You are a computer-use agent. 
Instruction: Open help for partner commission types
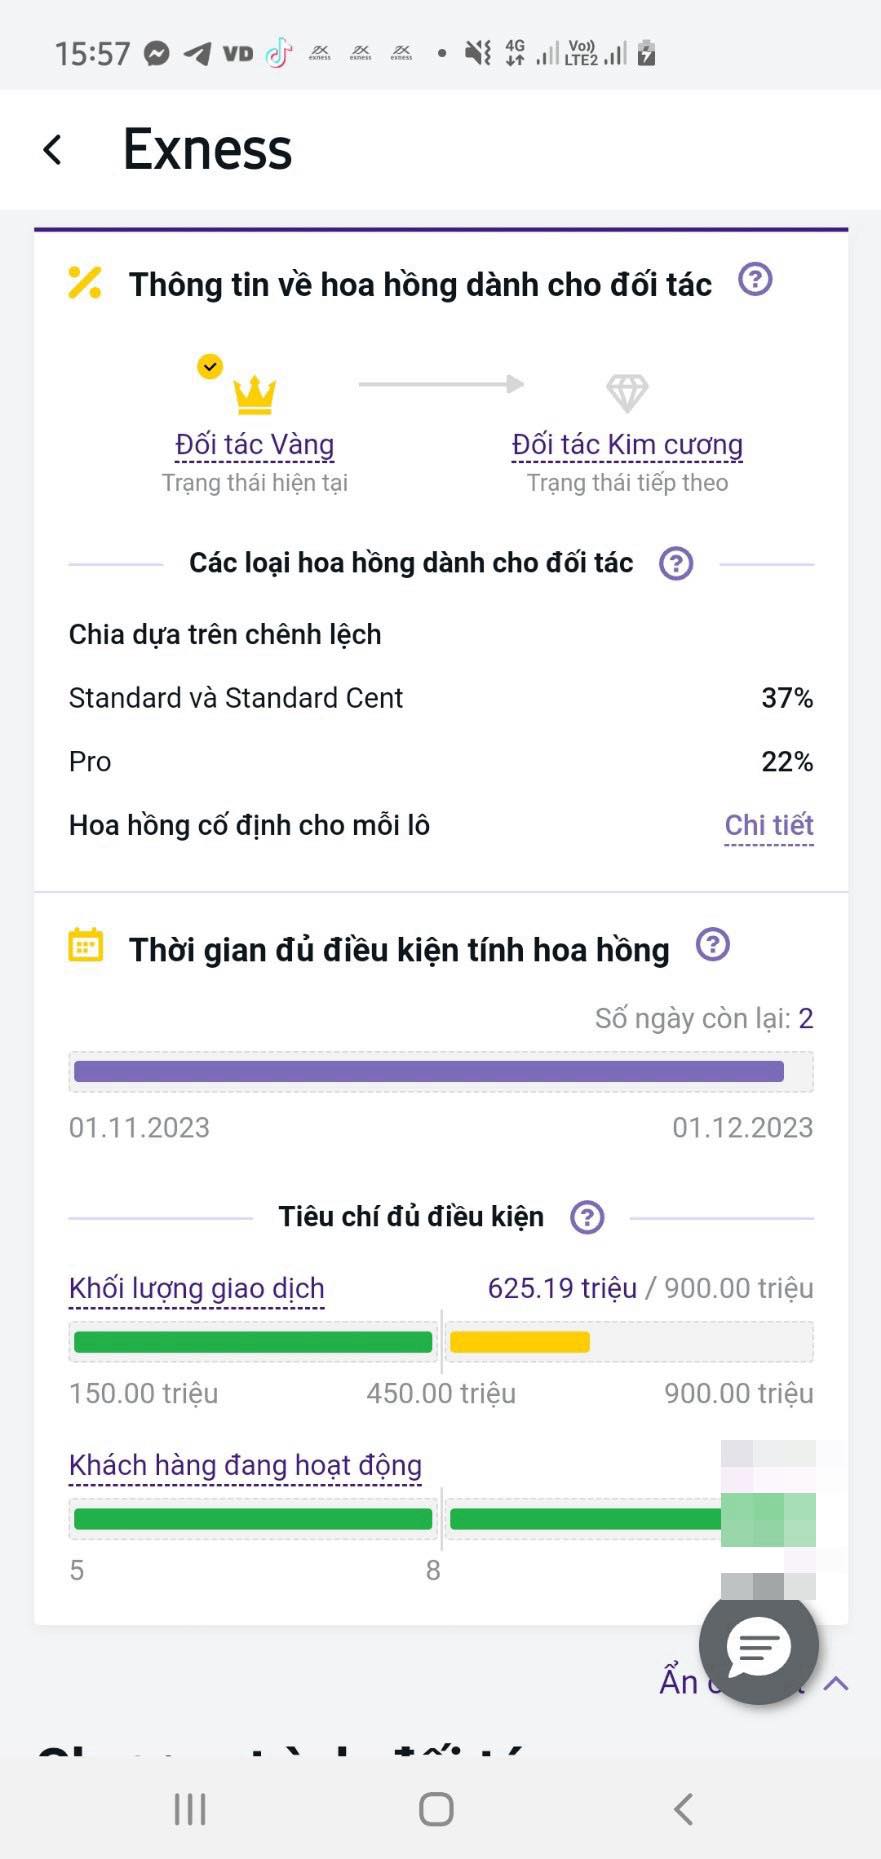coord(676,563)
